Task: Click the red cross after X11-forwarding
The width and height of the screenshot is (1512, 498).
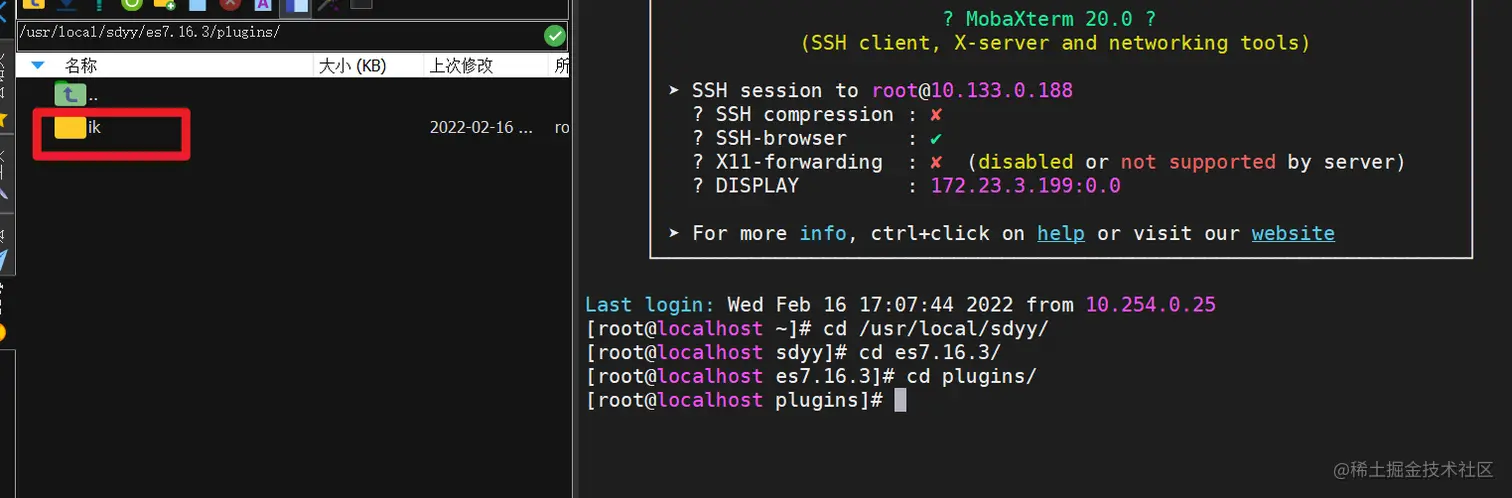Action: pos(936,162)
